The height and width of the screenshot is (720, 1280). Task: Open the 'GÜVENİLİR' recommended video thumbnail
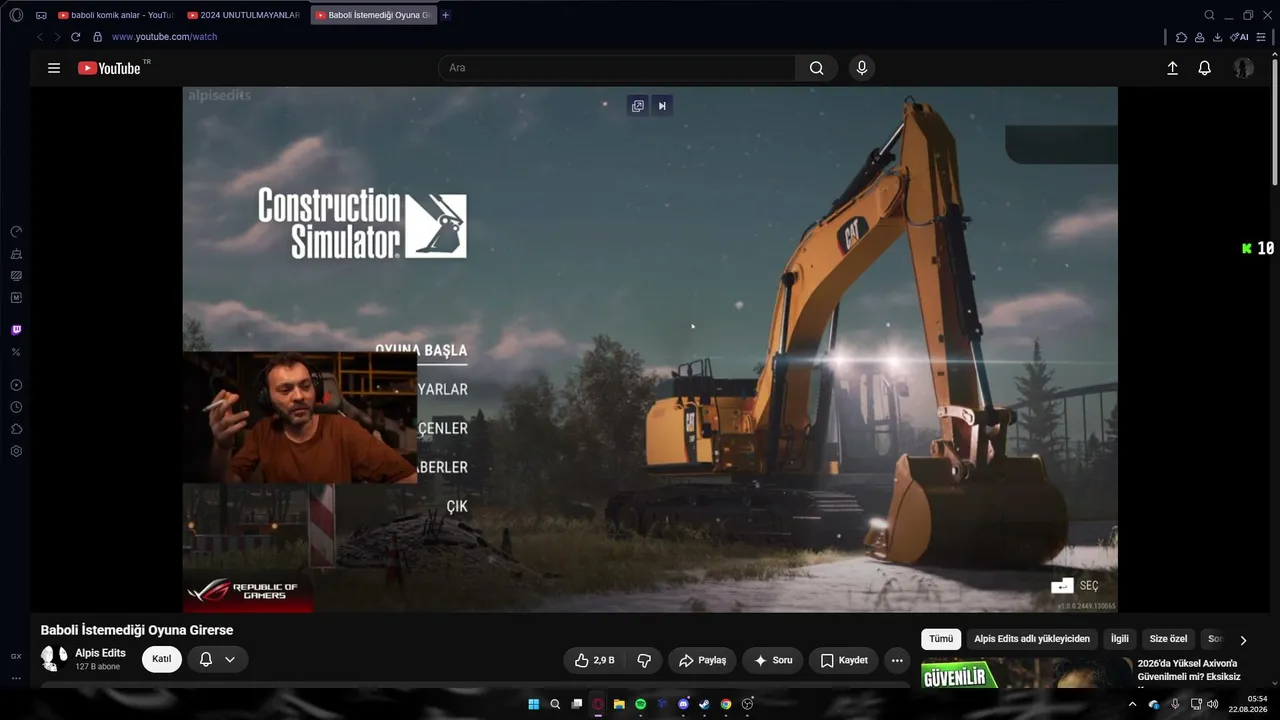click(x=1026, y=673)
